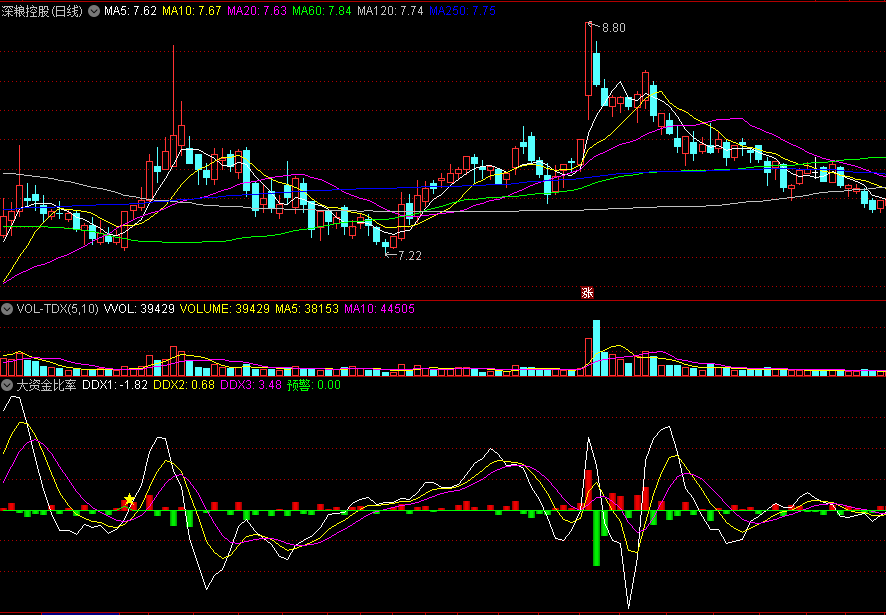Screen dimensions: 886x615
Task: Click the DDX1: -1.82 value
Action: coord(115,386)
